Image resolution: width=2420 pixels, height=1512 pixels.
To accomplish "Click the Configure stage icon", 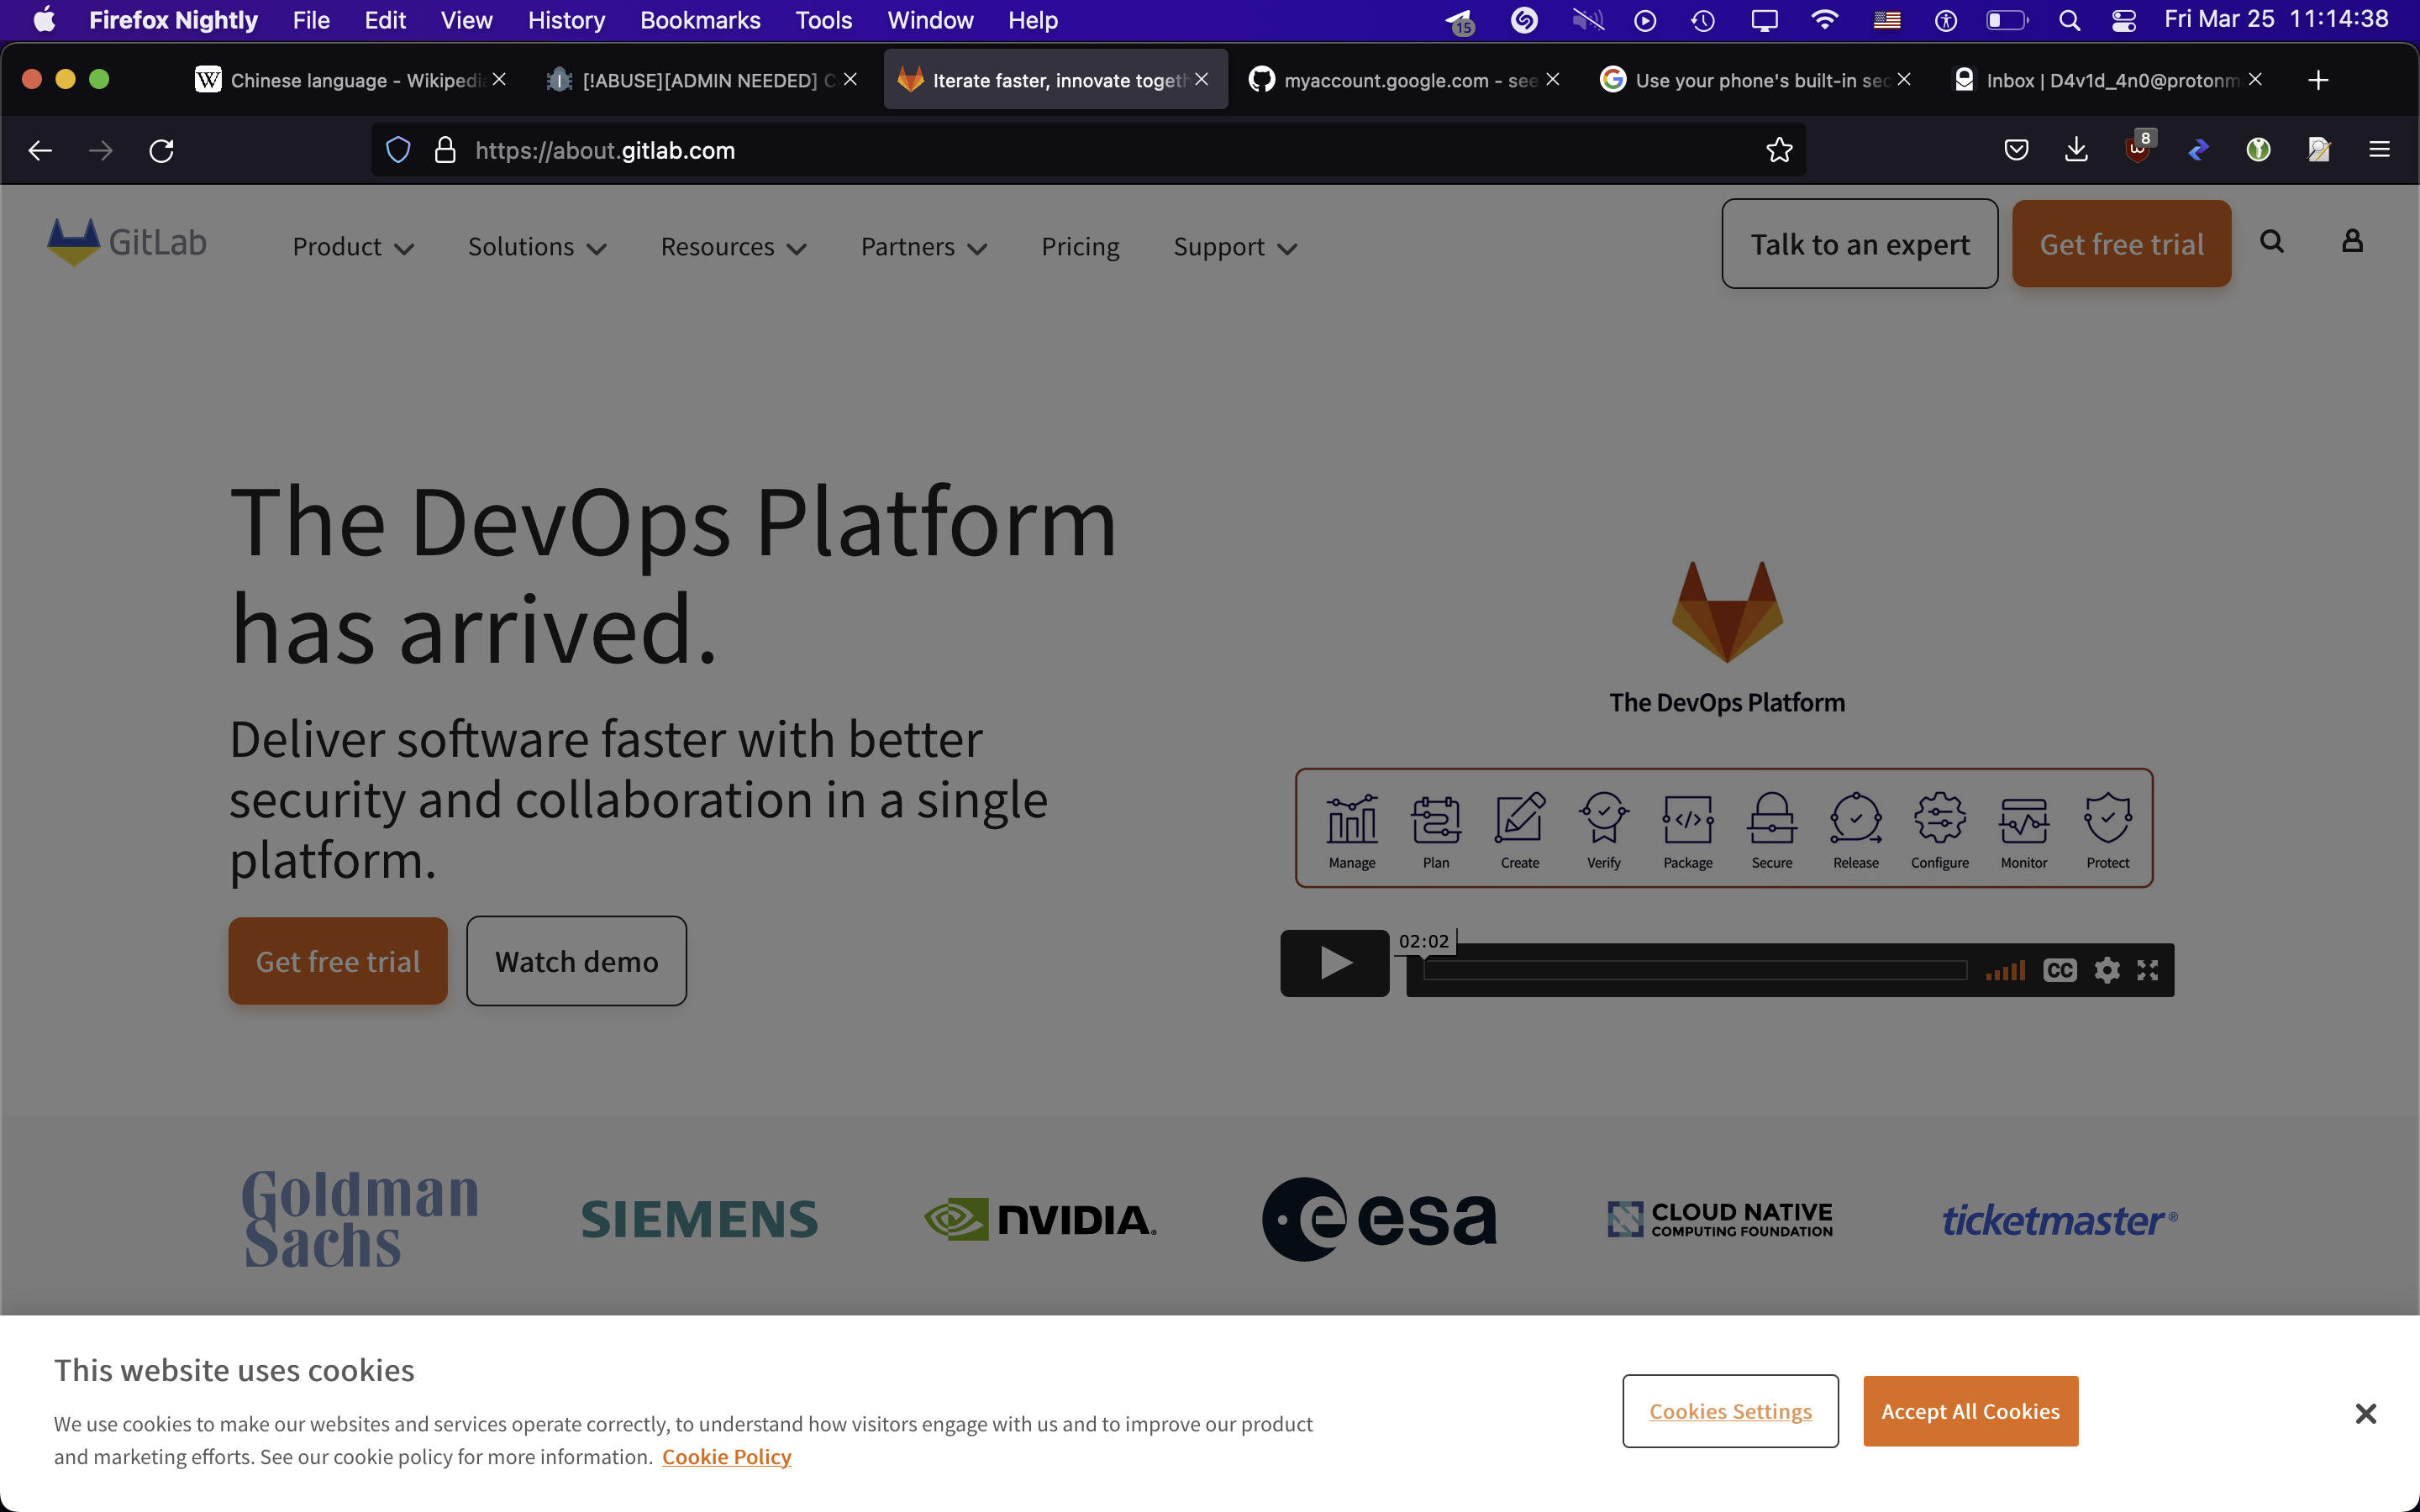I will (1940, 819).
